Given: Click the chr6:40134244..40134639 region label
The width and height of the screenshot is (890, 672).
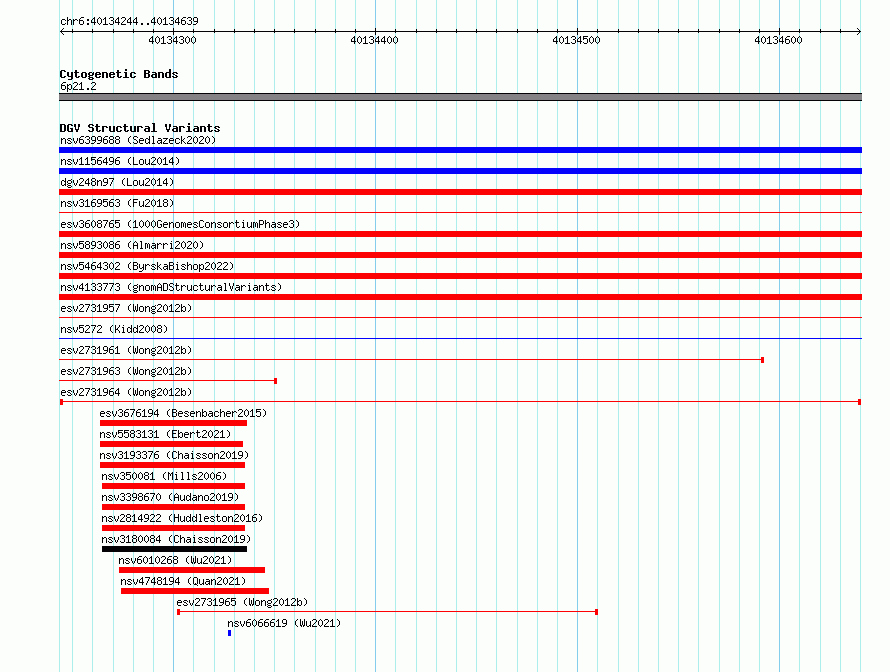Looking at the screenshot, I should click(x=129, y=22).
